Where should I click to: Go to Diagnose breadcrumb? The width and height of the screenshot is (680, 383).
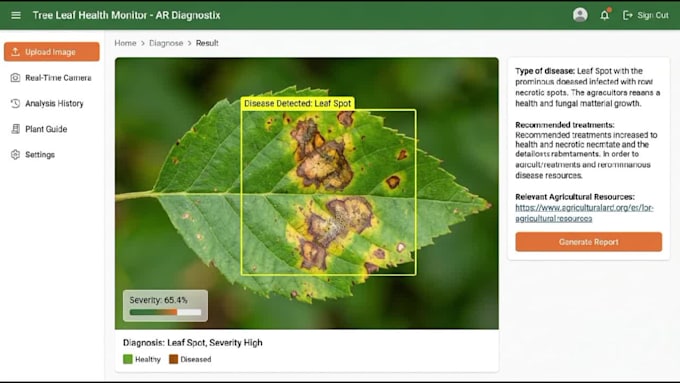coord(166,43)
